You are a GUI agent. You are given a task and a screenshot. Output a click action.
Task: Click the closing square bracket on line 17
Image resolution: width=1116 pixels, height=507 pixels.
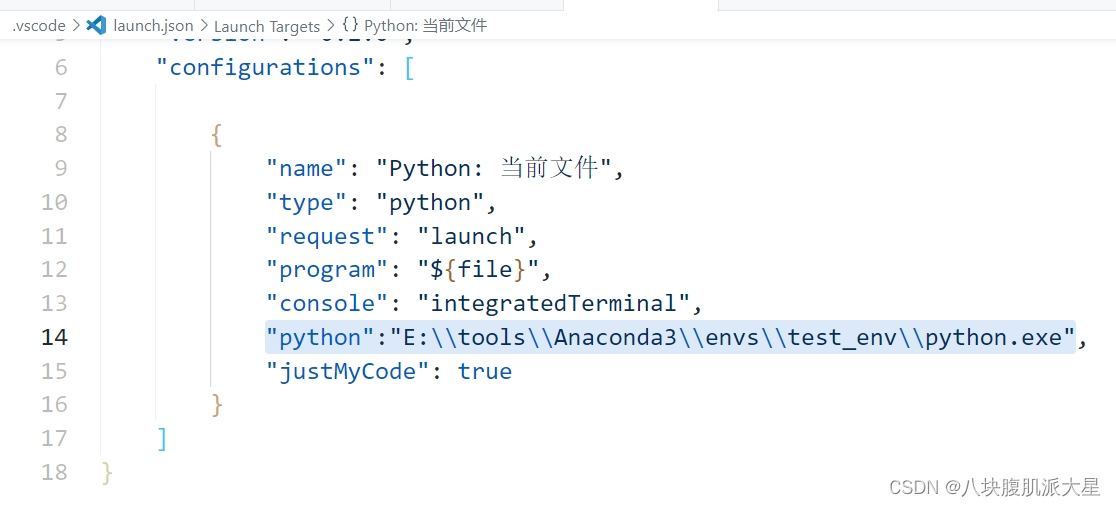click(x=162, y=439)
